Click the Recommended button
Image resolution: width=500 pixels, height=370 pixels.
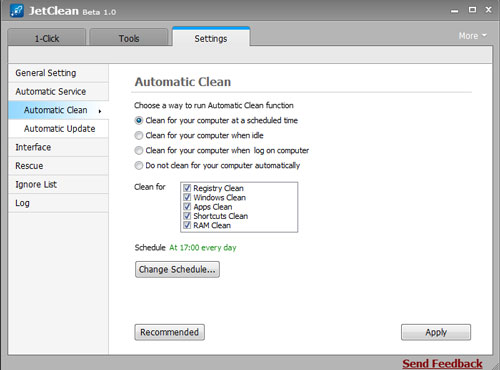tap(170, 332)
